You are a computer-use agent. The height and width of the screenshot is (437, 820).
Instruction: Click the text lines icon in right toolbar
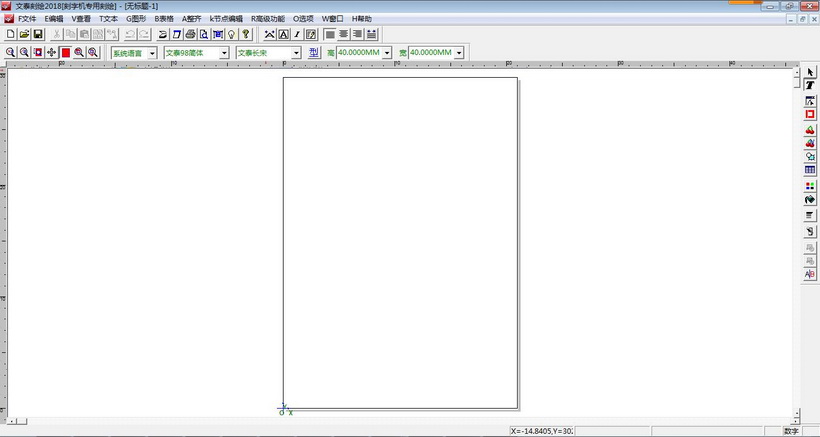810,215
